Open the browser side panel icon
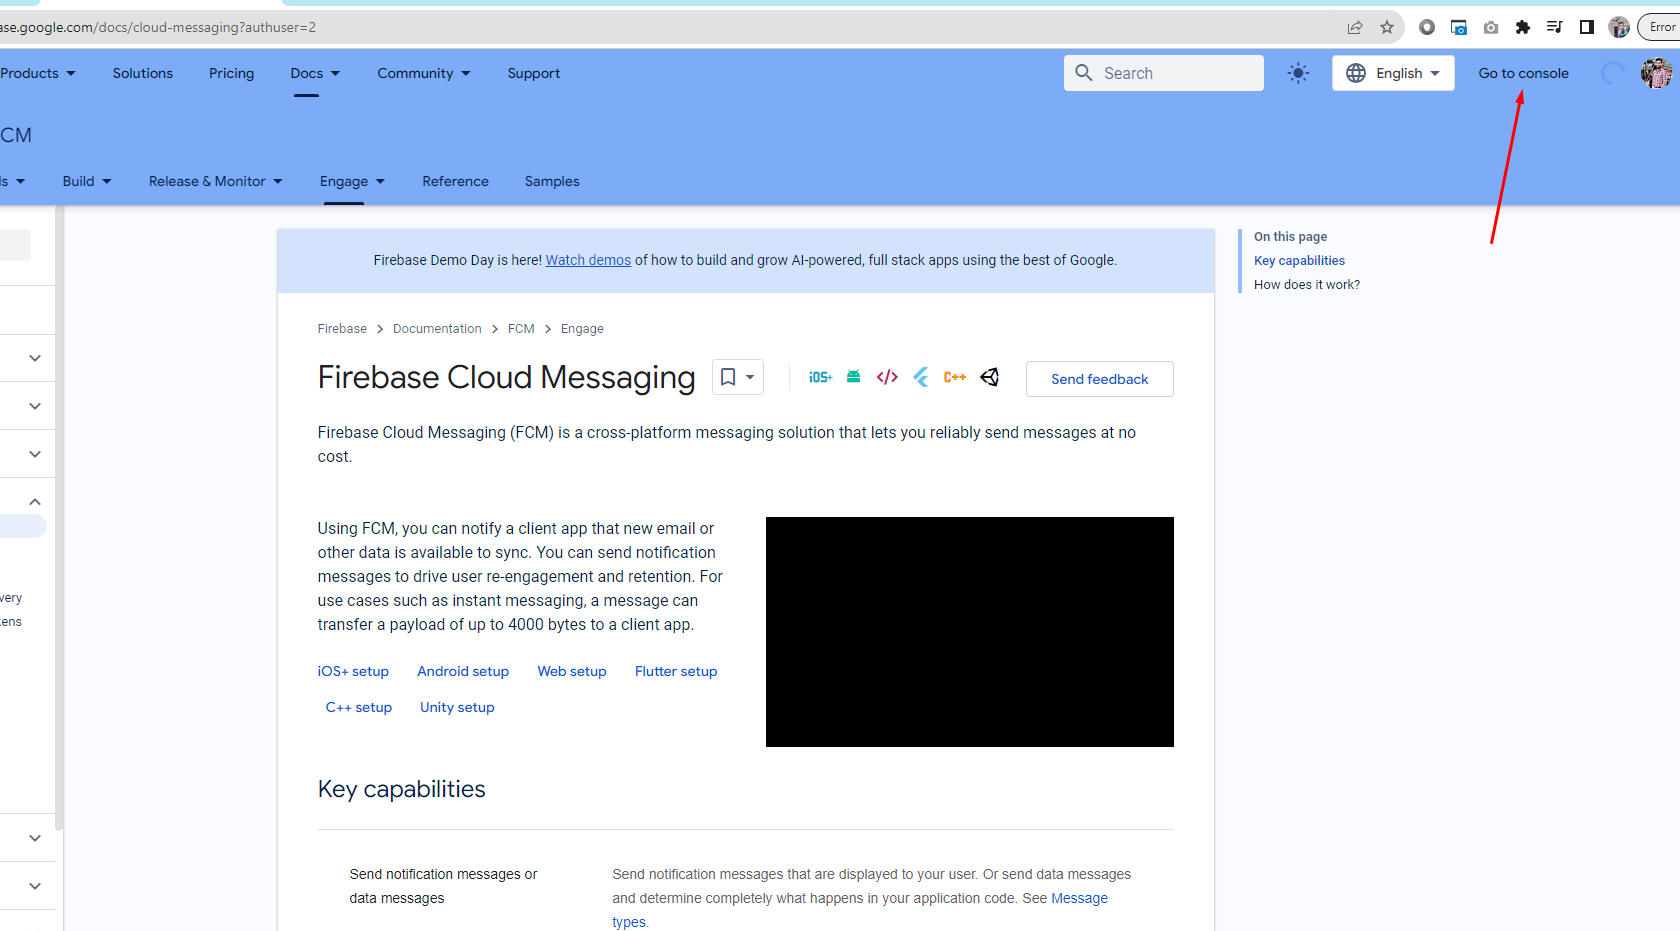 [x=1587, y=27]
